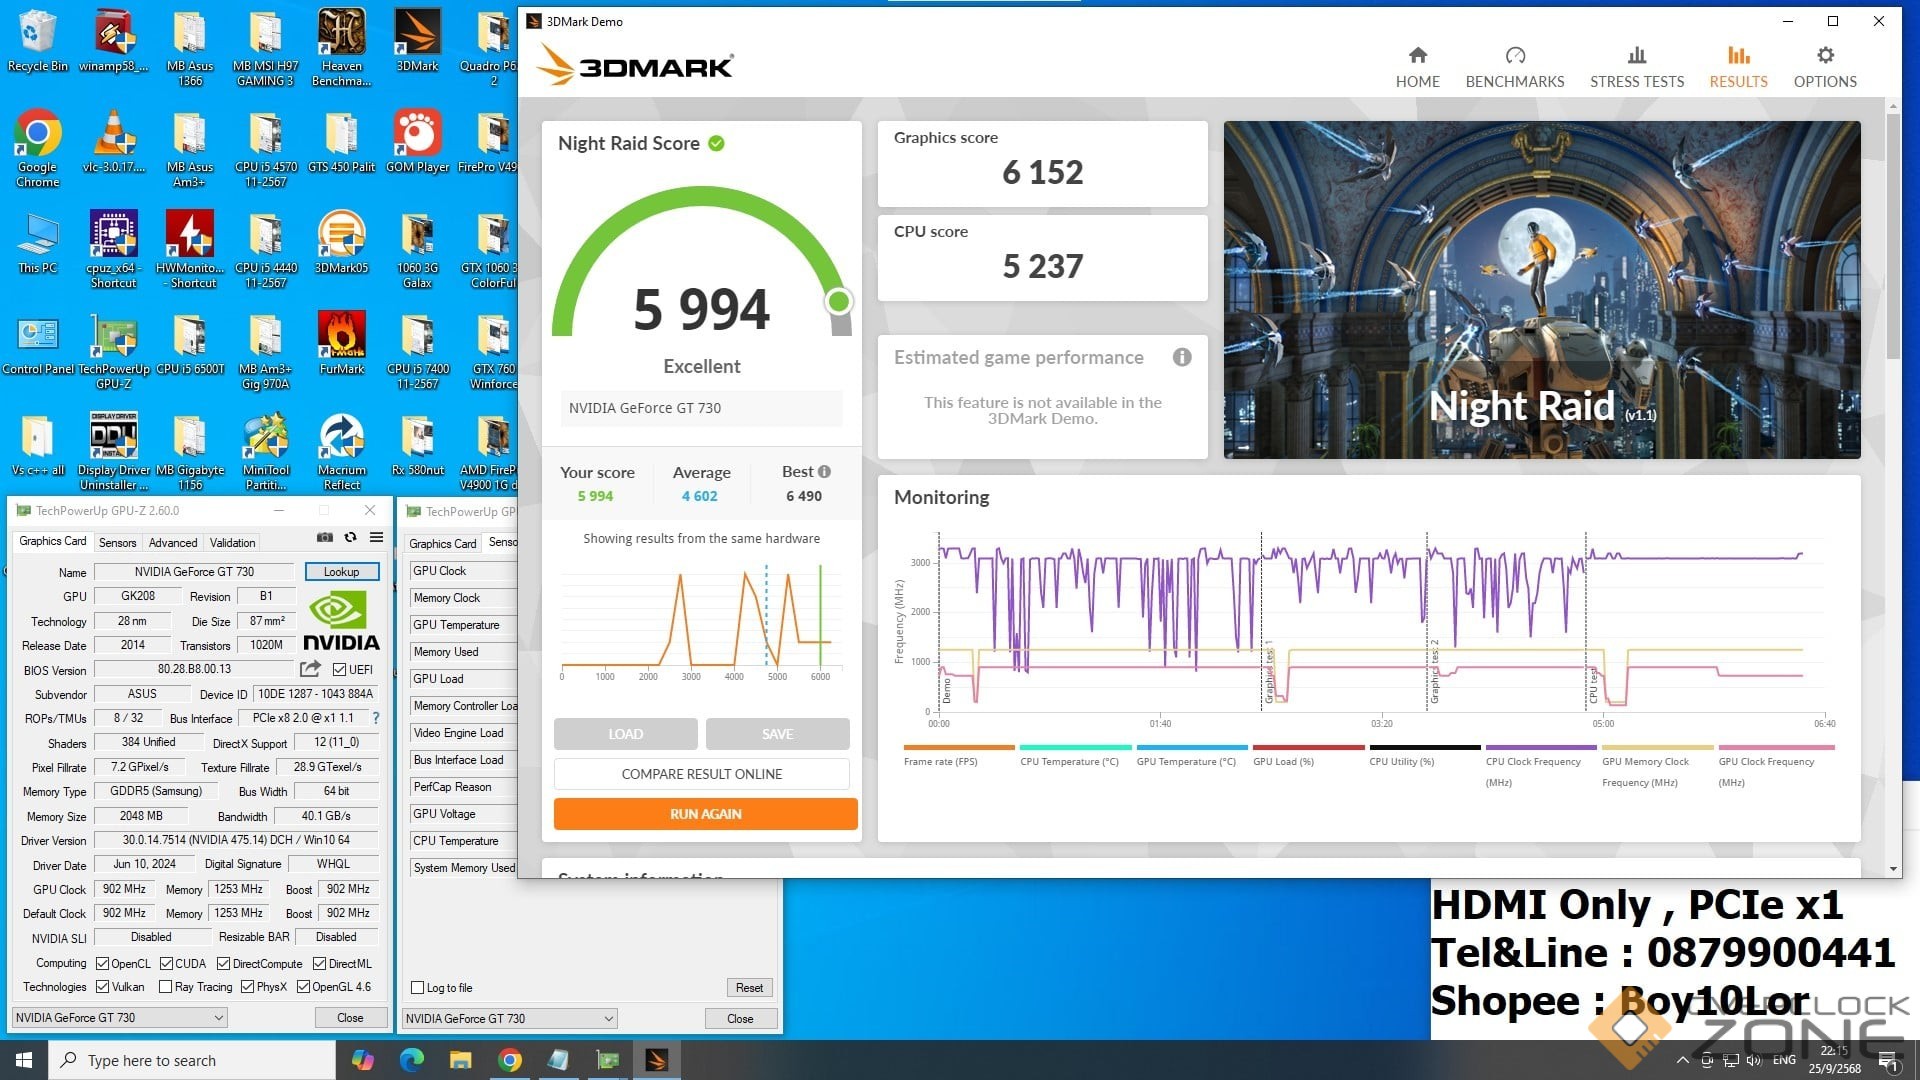The image size is (1920, 1080).
Task: Click the estimated game performance info icon
Action: pos(1182,357)
